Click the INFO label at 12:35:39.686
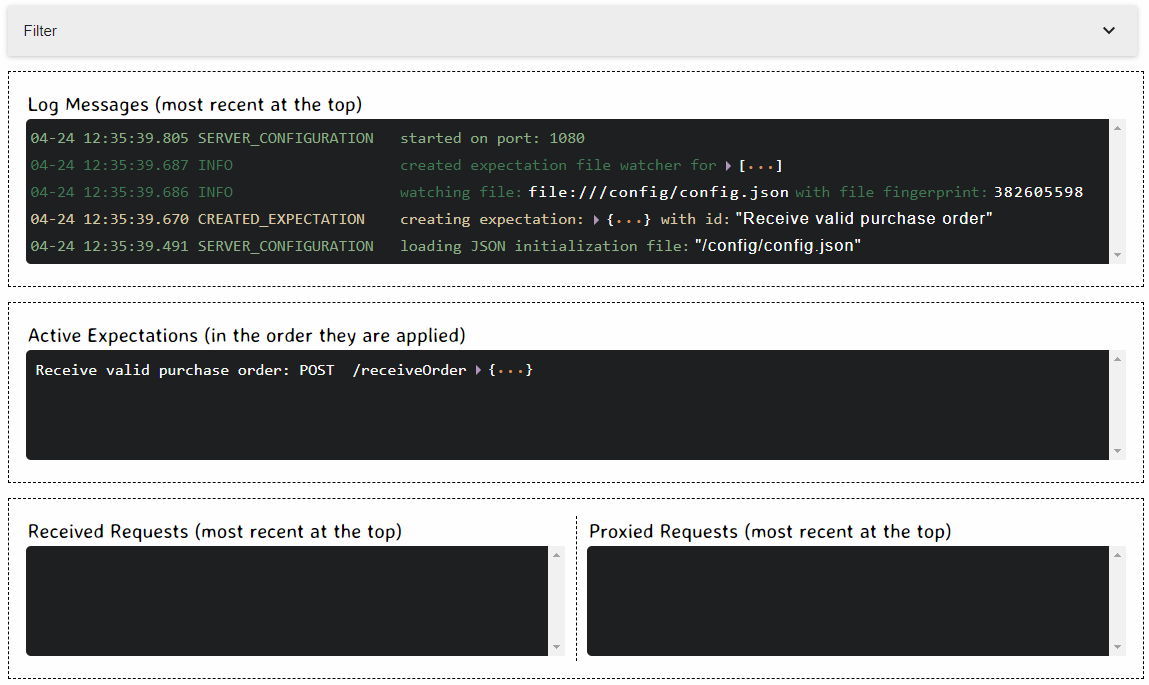This screenshot has width=1149, height=685. 215,192
